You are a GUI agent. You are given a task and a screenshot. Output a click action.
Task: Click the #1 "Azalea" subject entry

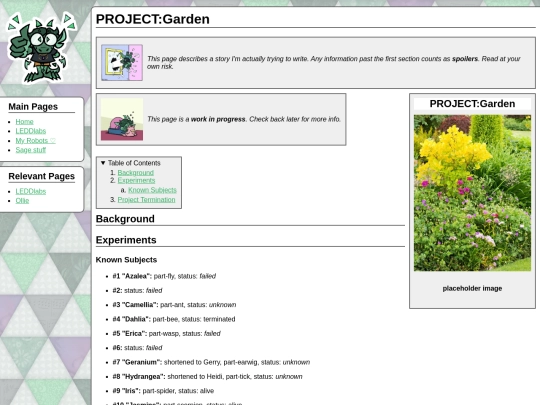click(x=164, y=276)
